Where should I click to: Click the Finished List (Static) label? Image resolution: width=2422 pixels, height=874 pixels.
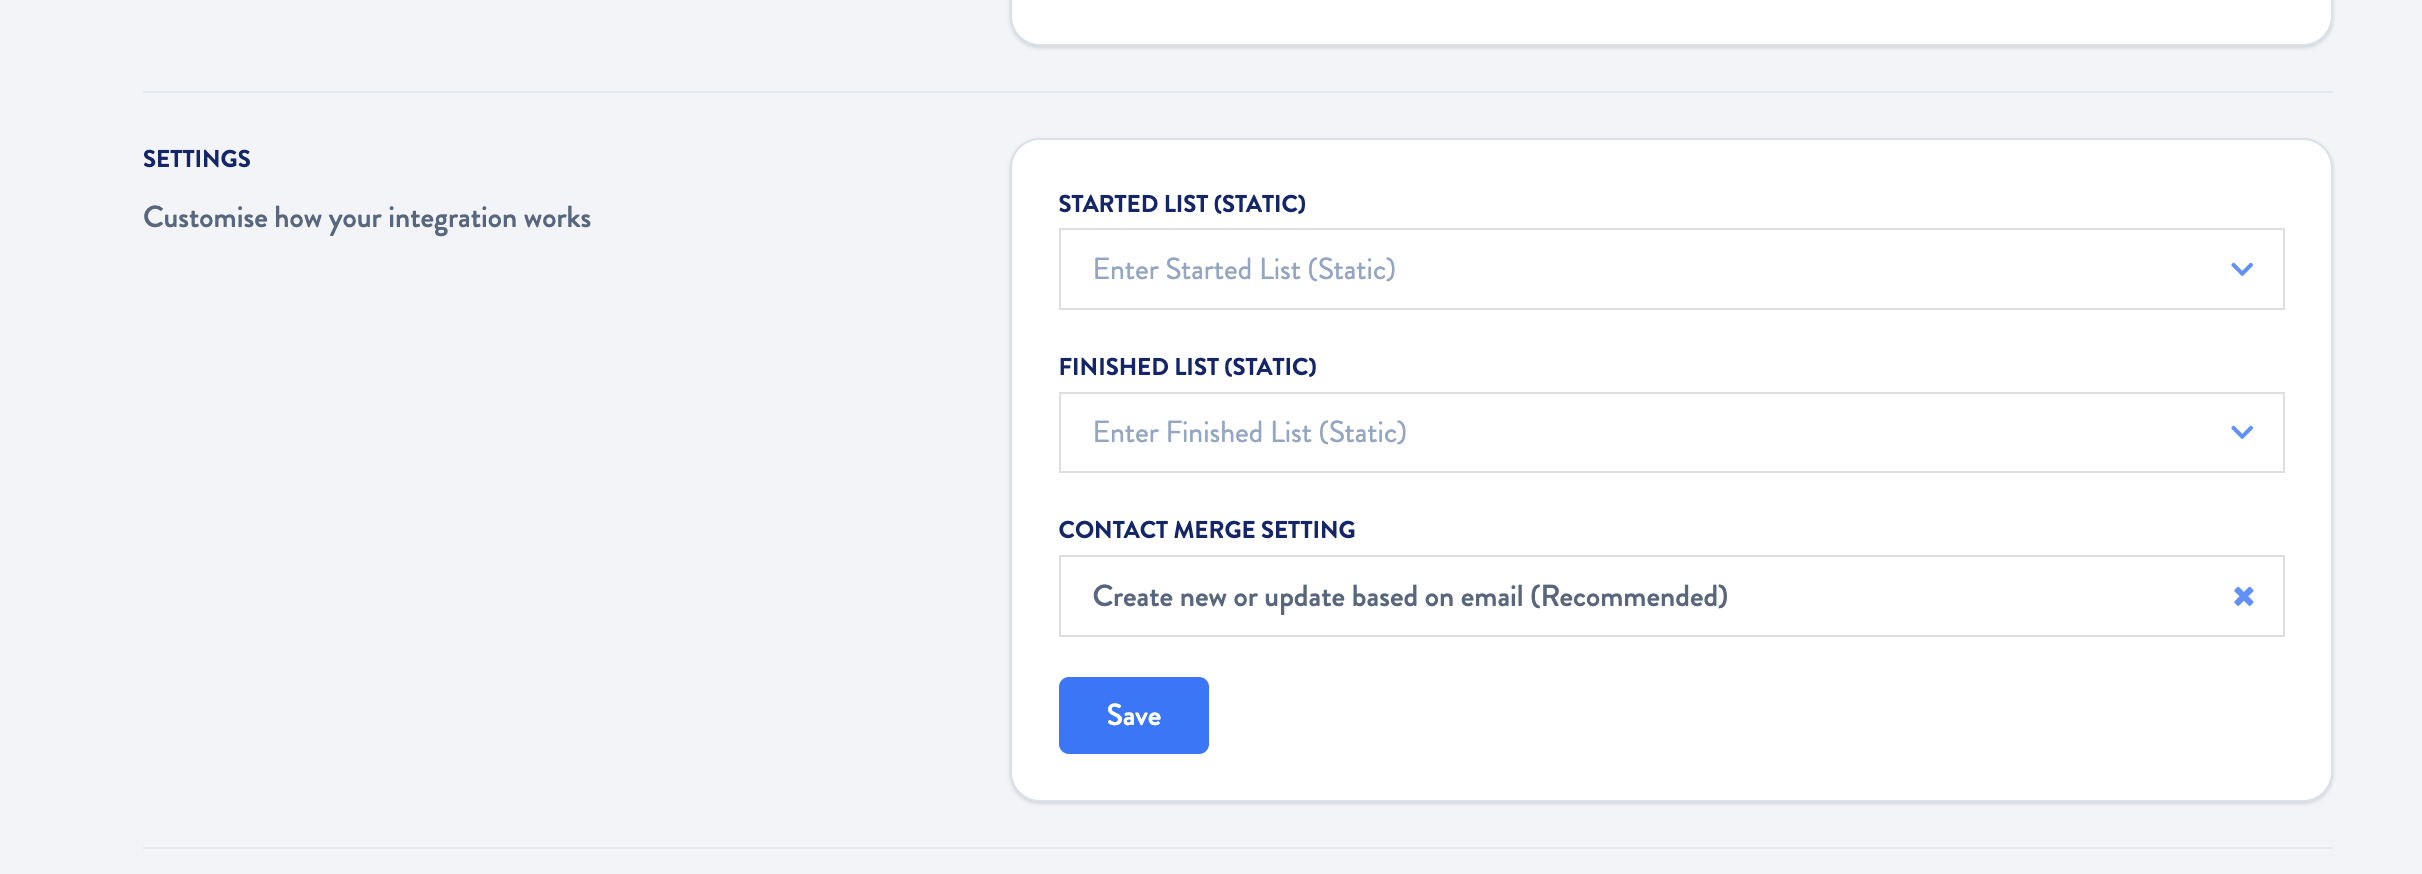(x=1189, y=366)
